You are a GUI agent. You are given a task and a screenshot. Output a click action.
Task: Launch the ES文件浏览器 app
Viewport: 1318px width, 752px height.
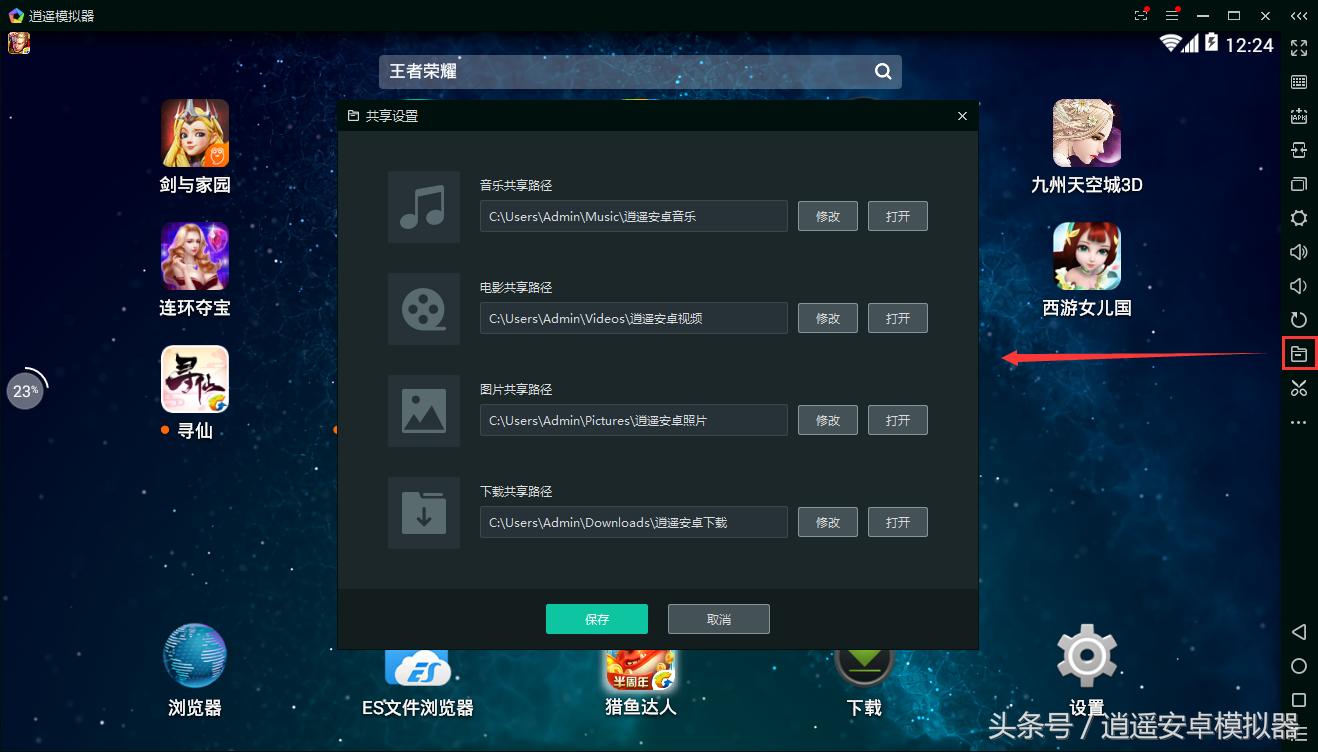(417, 670)
